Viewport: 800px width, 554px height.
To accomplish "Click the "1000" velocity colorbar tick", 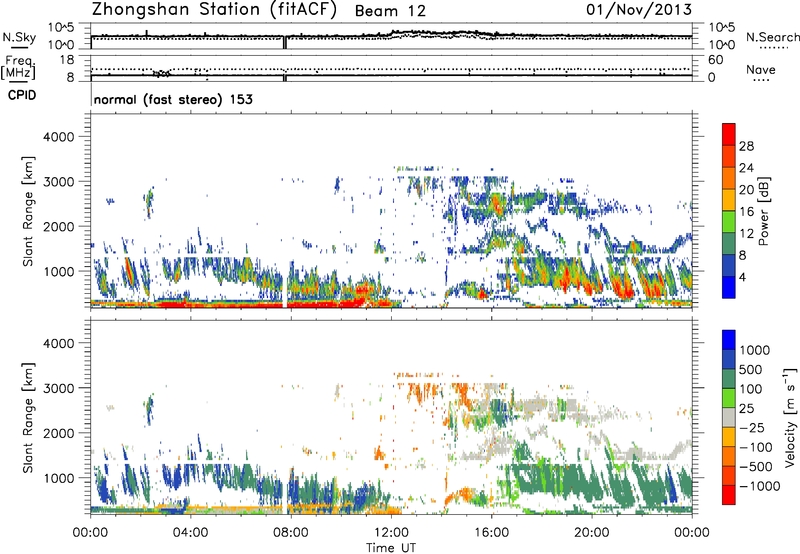I will [x=755, y=350].
